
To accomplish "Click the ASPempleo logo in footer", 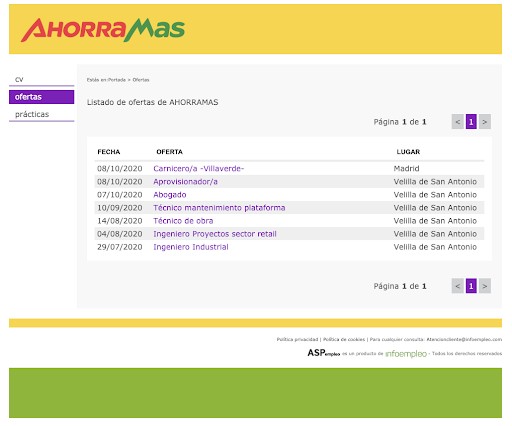I will pyautogui.click(x=323, y=353).
